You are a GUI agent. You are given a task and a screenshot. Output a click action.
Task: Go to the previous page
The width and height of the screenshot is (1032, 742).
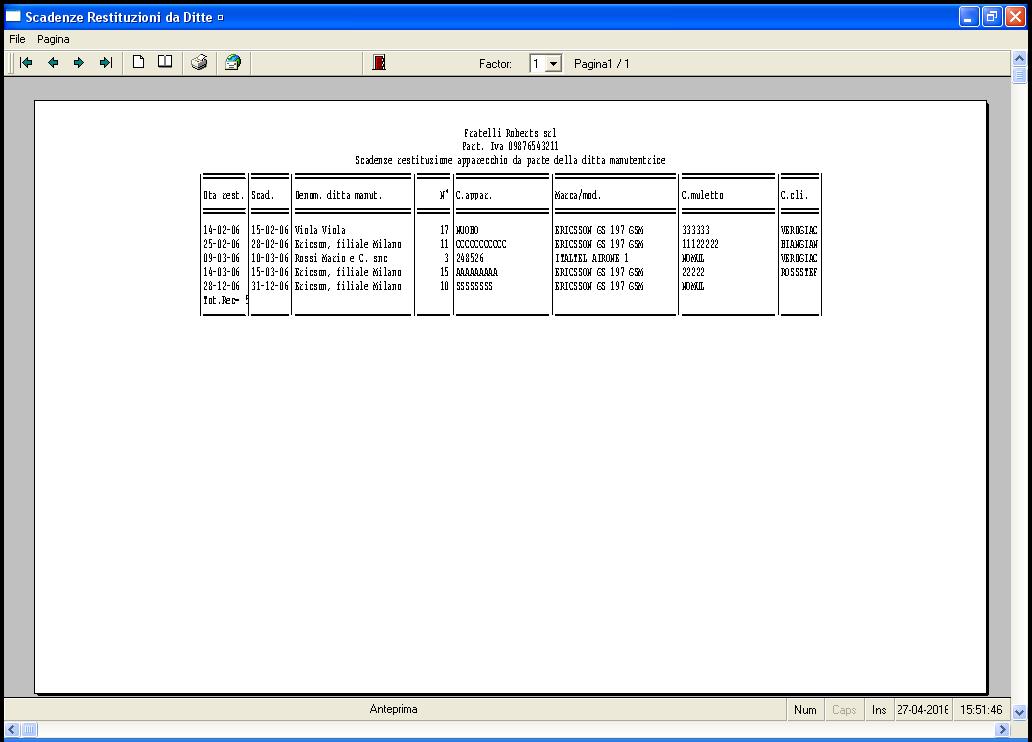pyautogui.click(x=53, y=63)
